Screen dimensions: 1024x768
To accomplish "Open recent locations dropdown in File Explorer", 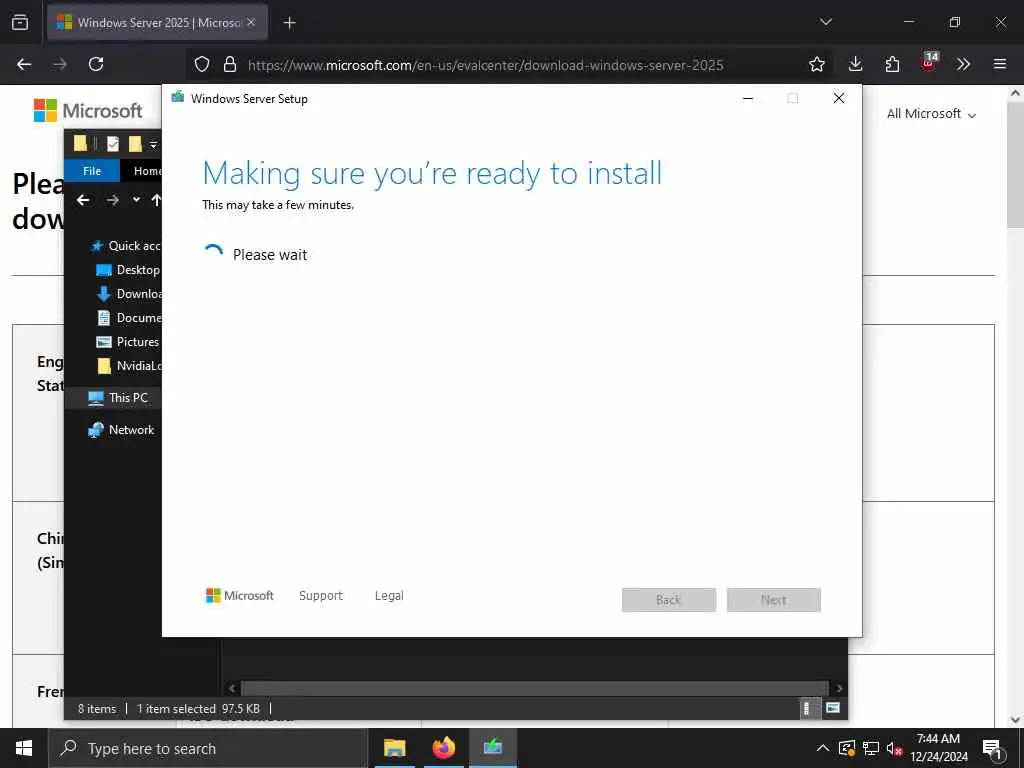I will 136,200.
